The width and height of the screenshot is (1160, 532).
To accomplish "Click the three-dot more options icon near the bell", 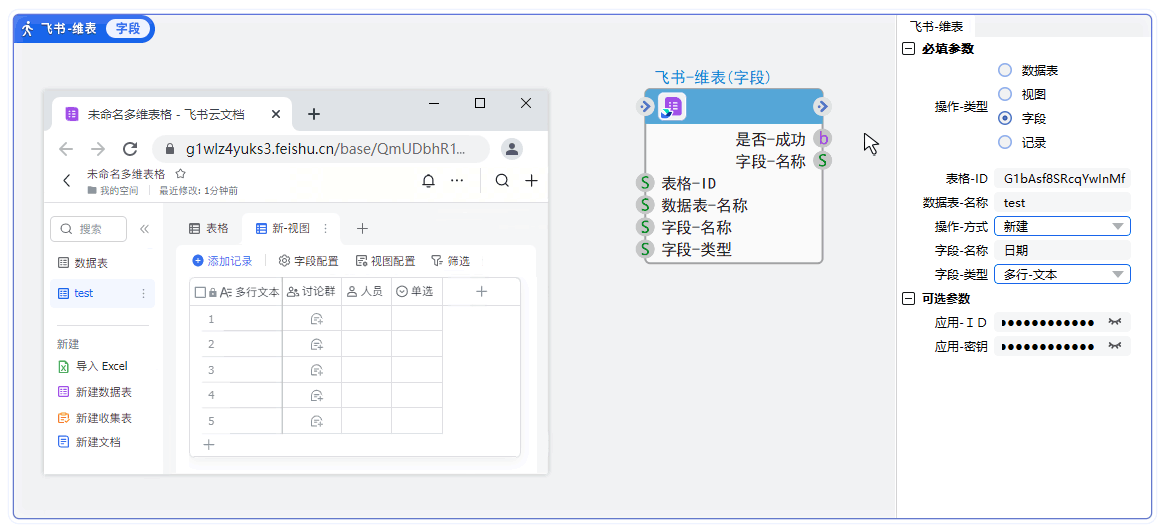I will click(x=457, y=181).
